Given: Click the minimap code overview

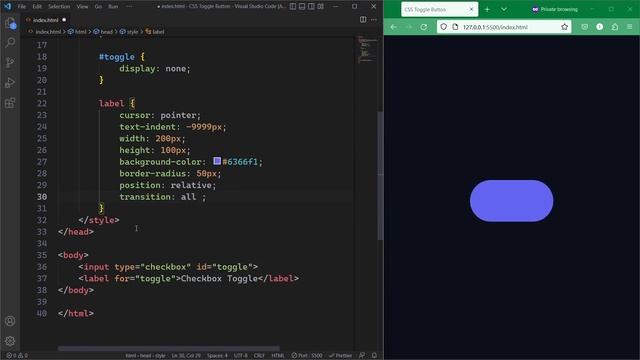Looking at the screenshot, I should [x=367, y=51].
